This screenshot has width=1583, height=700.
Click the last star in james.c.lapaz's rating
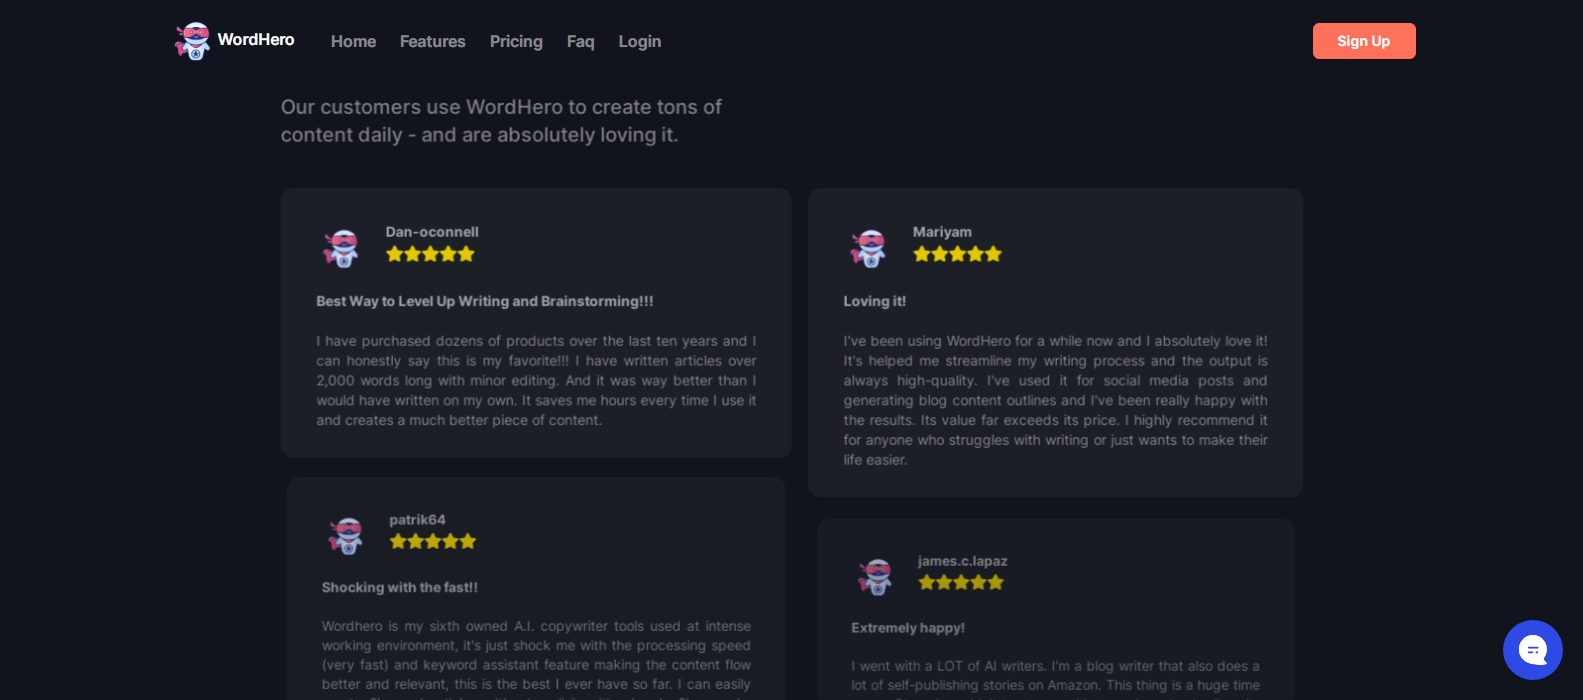click(x=996, y=581)
